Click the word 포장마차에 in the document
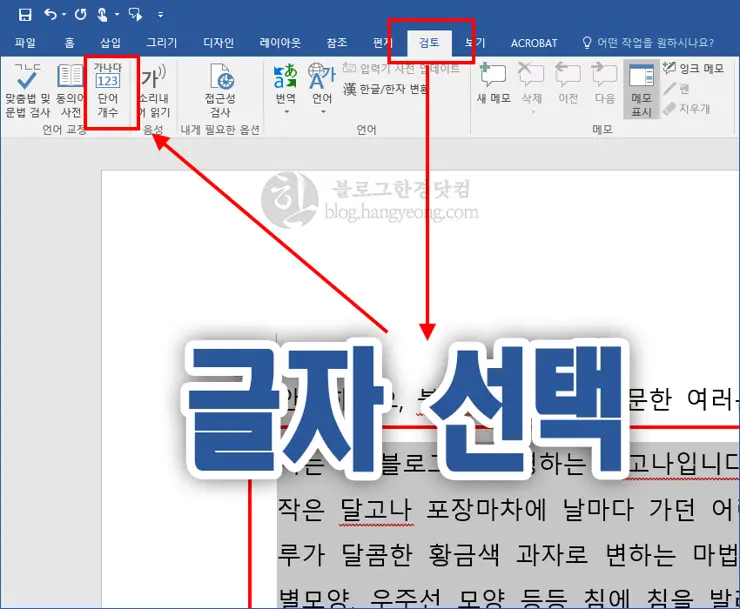The height and width of the screenshot is (609, 740). 486,509
